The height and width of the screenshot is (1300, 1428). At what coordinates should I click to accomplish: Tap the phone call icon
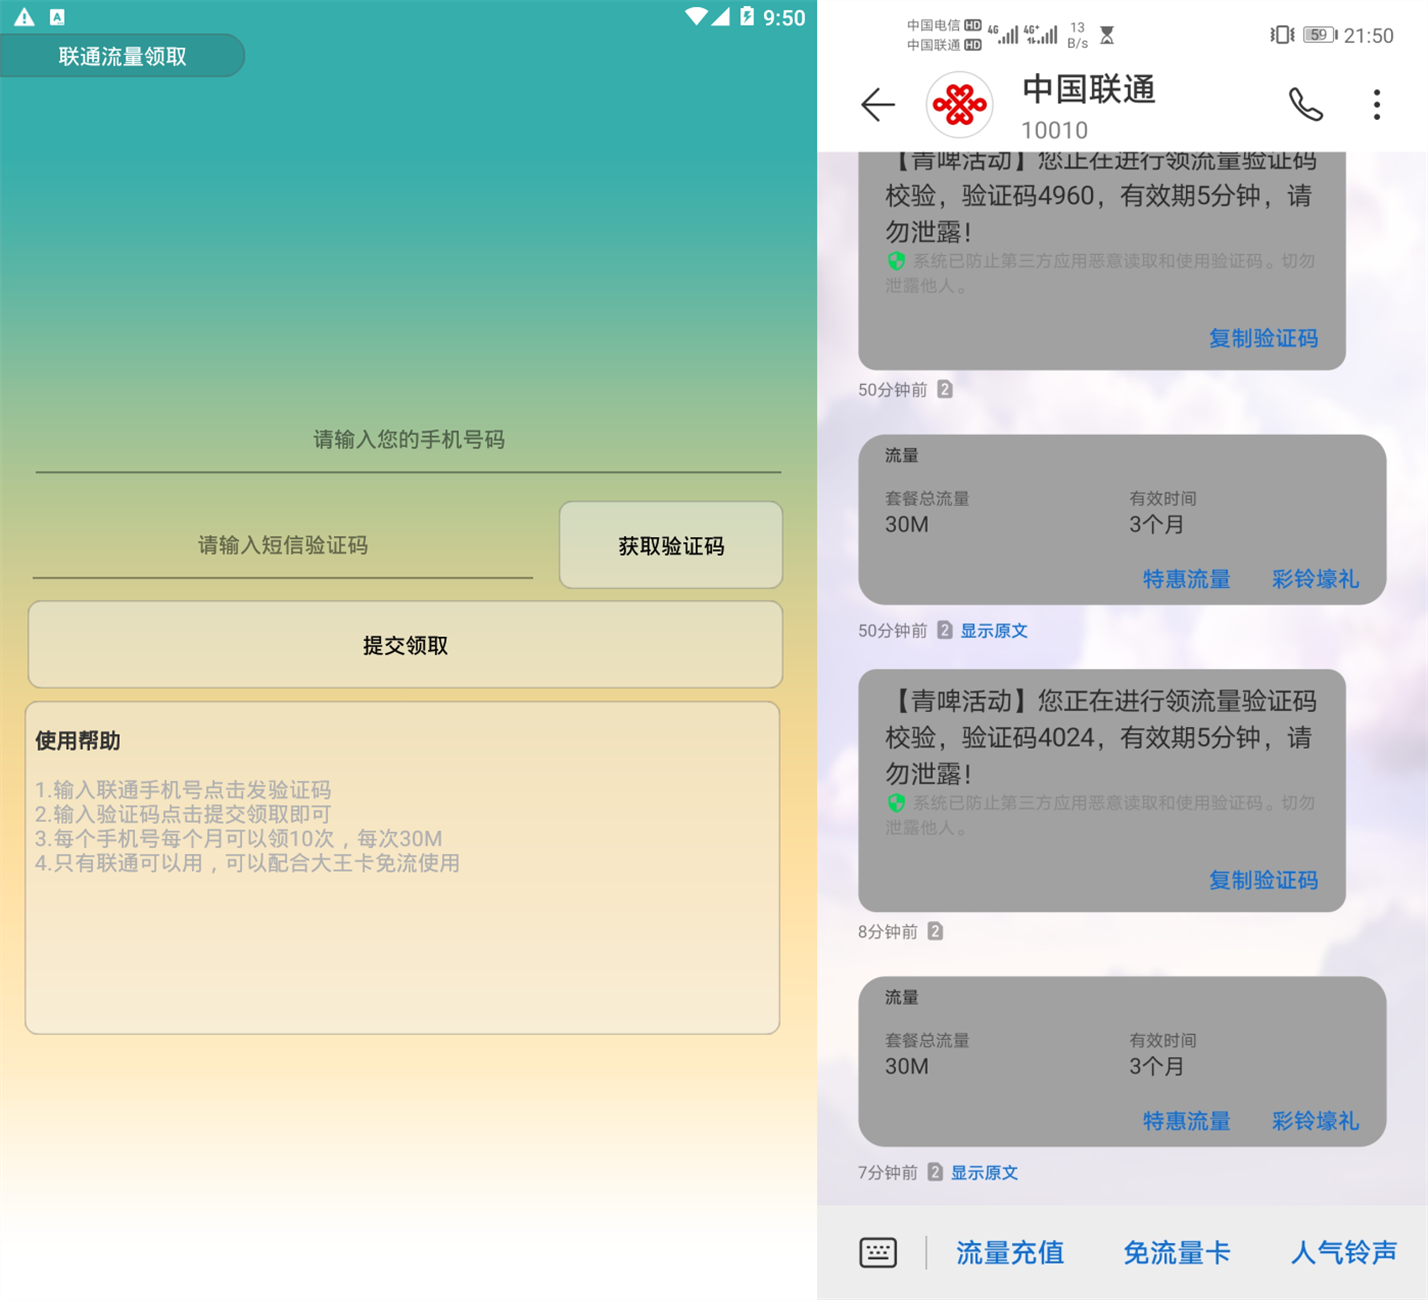pos(1305,104)
